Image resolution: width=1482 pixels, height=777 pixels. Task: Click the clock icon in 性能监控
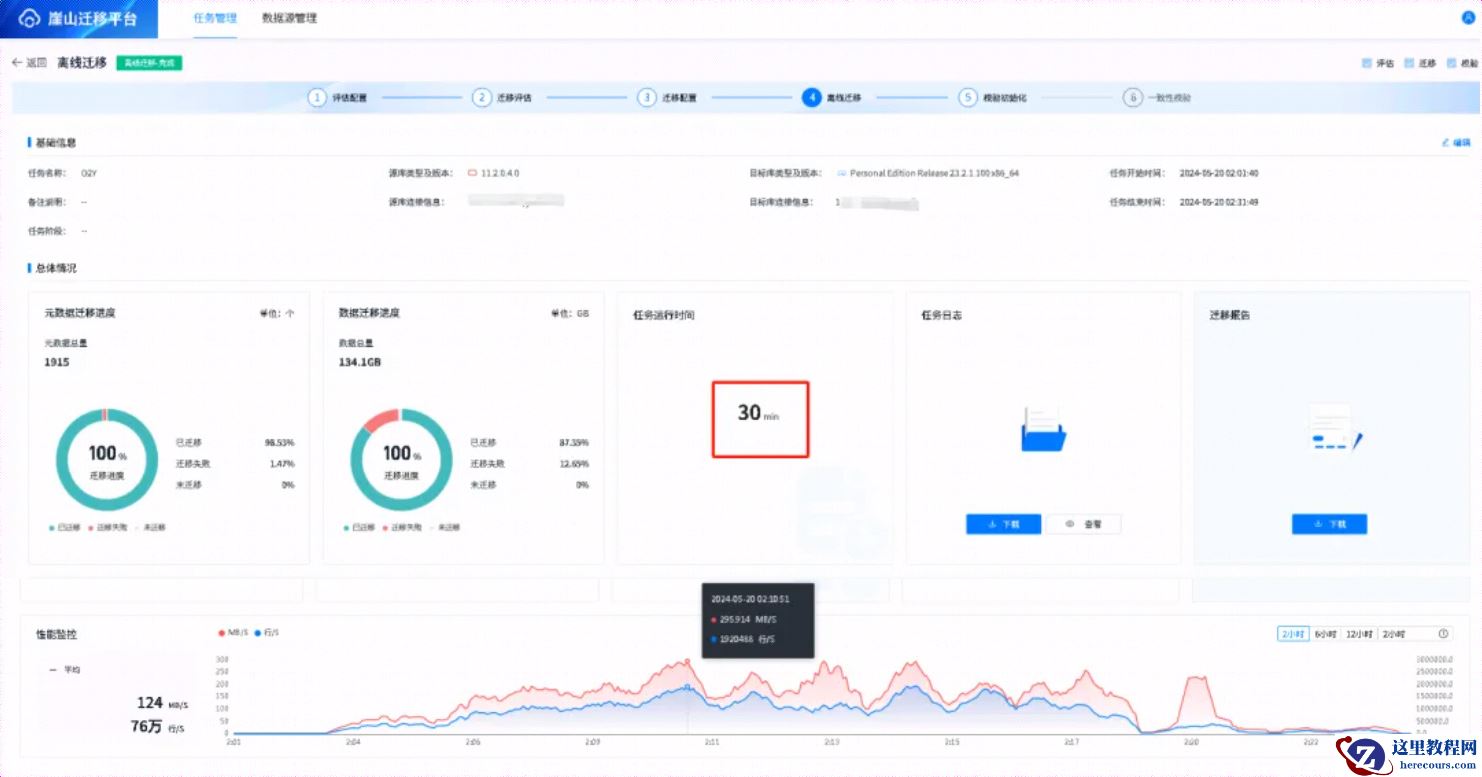click(x=1443, y=634)
